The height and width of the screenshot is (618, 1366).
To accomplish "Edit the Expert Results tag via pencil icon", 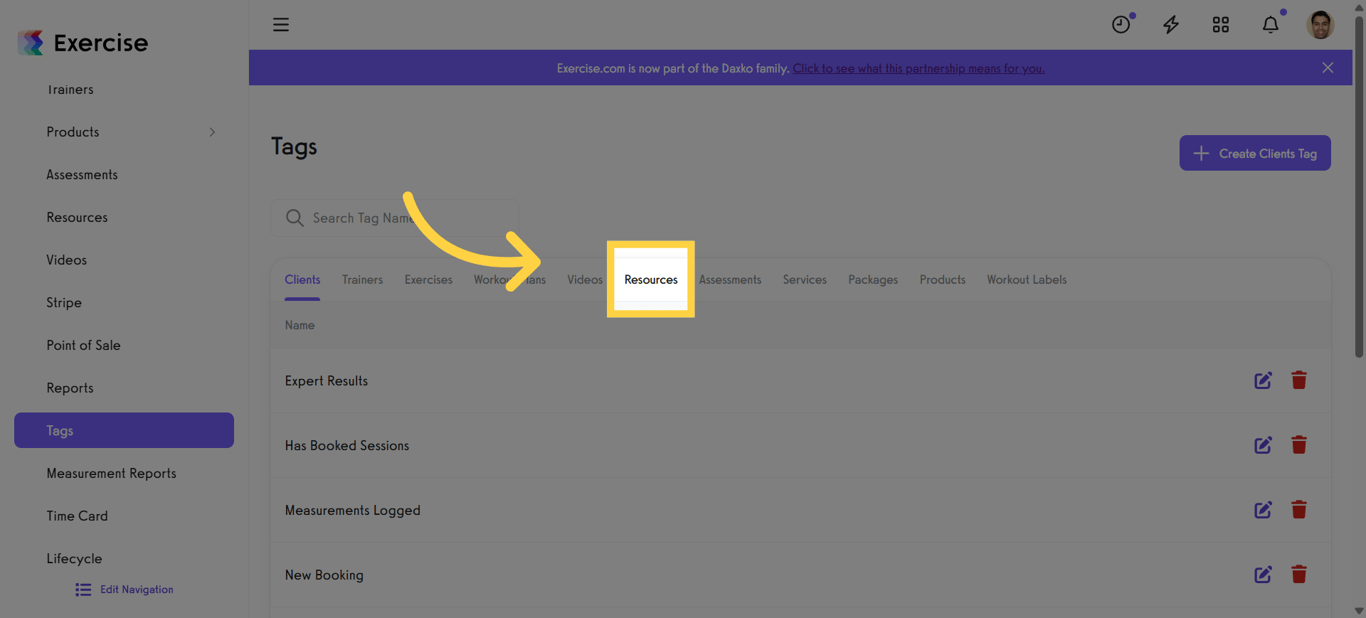I will pos(1262,380).
